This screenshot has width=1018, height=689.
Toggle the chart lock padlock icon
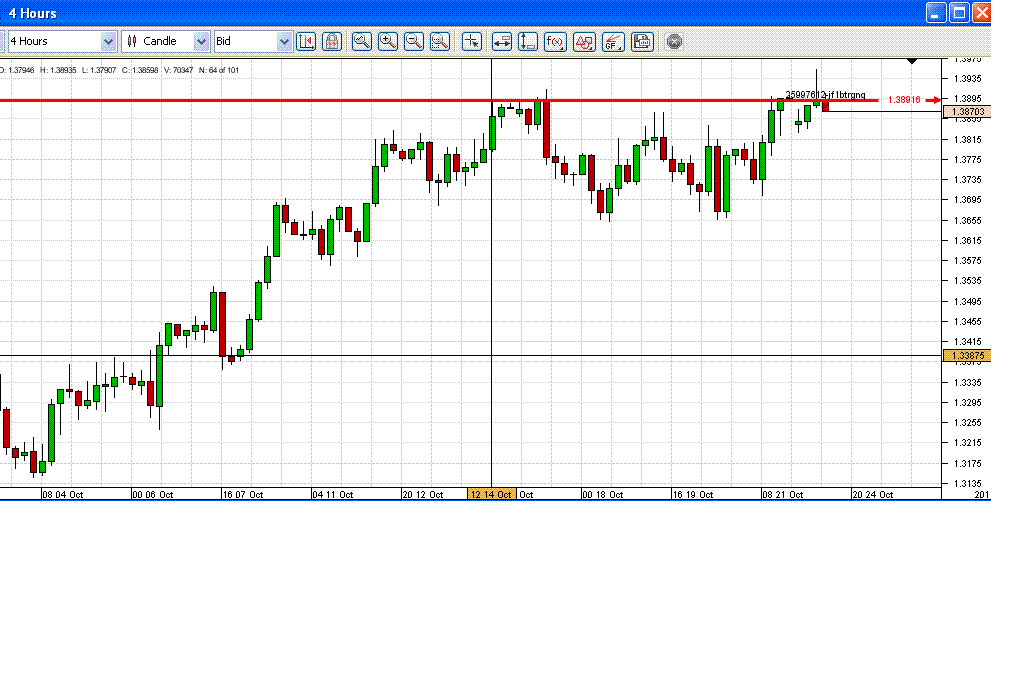point(332,42)
